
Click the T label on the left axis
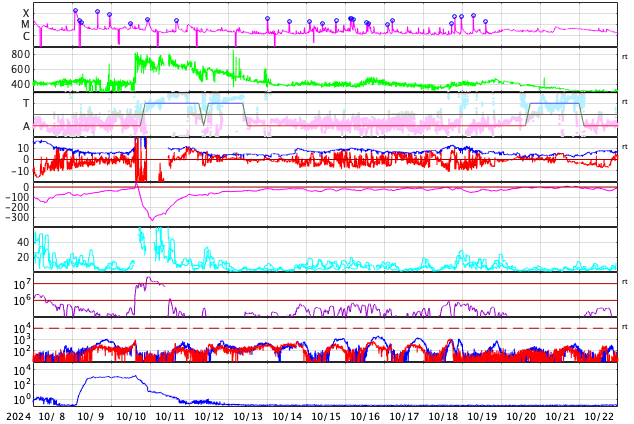pyautogui.click(x=26, y=103)
